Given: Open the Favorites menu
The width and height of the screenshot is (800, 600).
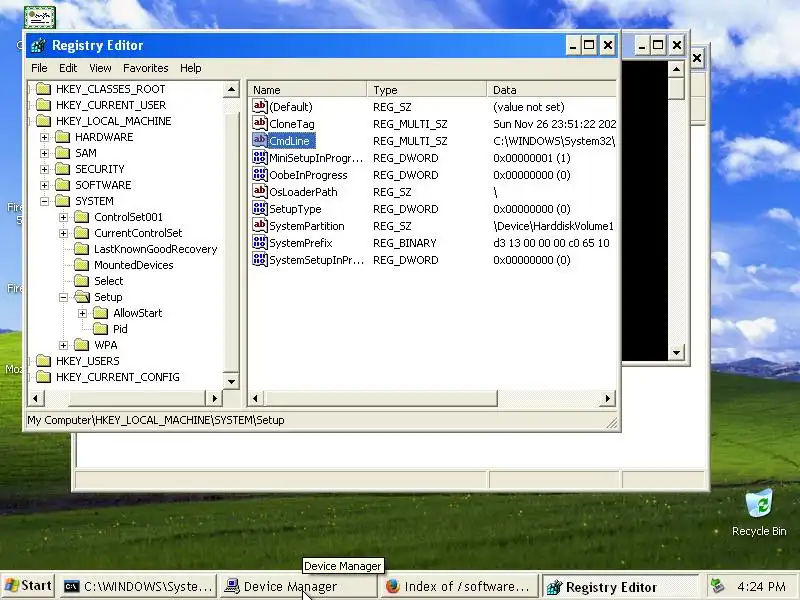Looking at the screenshot, I should (x=145, y=68).
